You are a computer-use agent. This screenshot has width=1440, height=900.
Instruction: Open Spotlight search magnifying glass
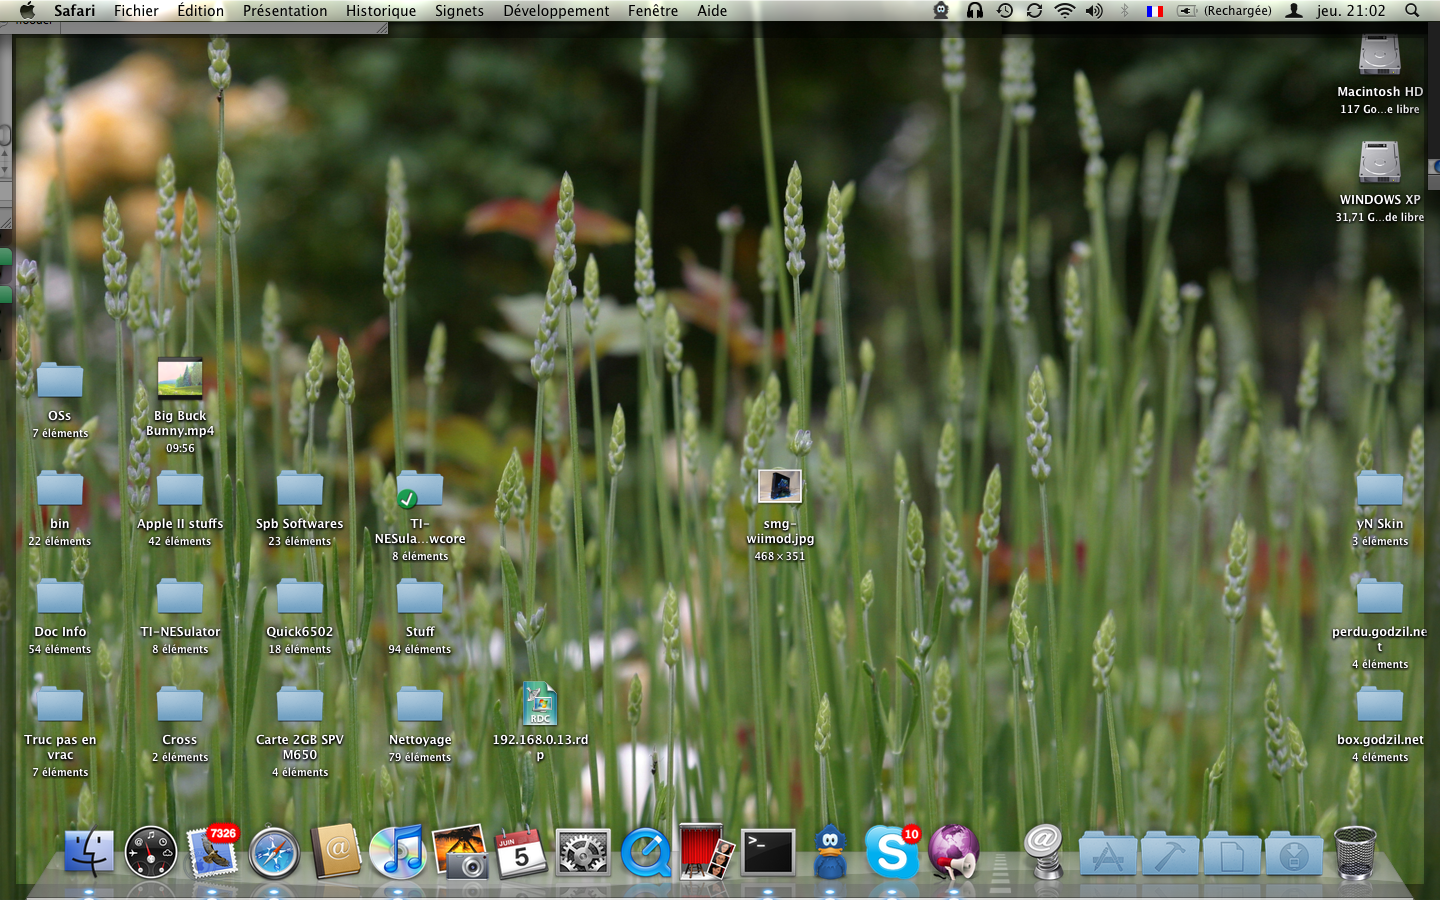(x=1412, y=11)
